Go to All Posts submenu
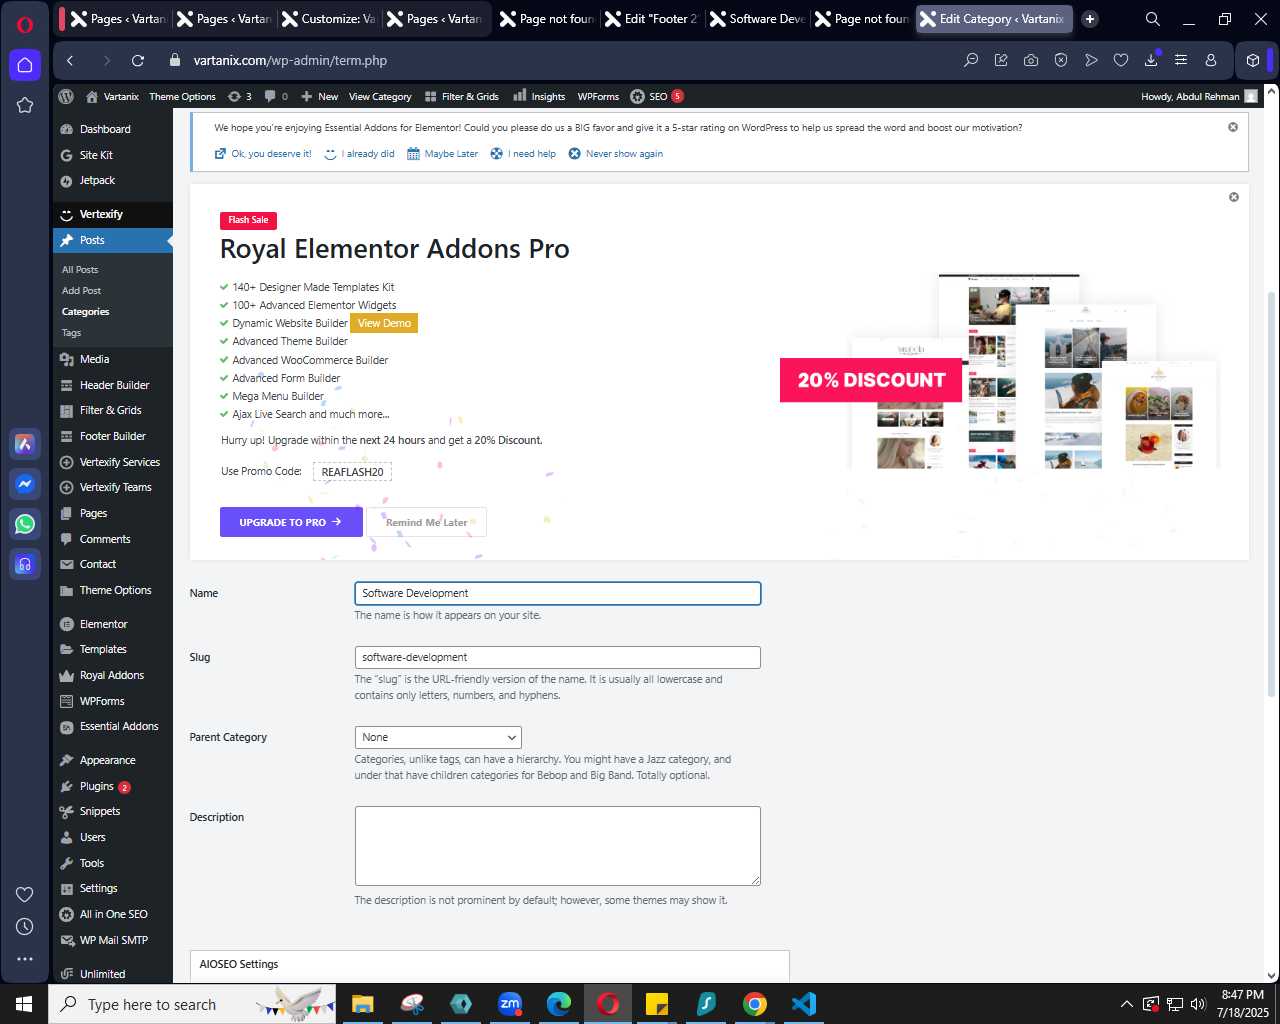Viewport: 1280px width, 1024px height. pyautogui.click(x=80, y=269)
